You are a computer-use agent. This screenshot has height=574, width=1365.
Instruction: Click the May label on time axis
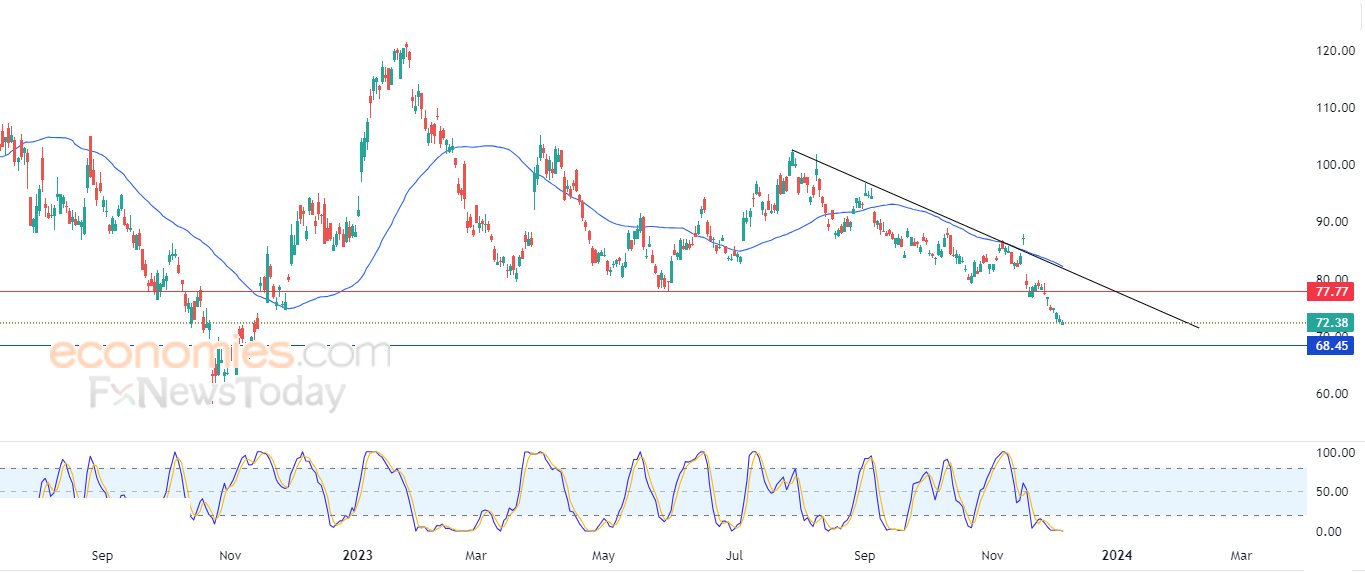(602, 555)
